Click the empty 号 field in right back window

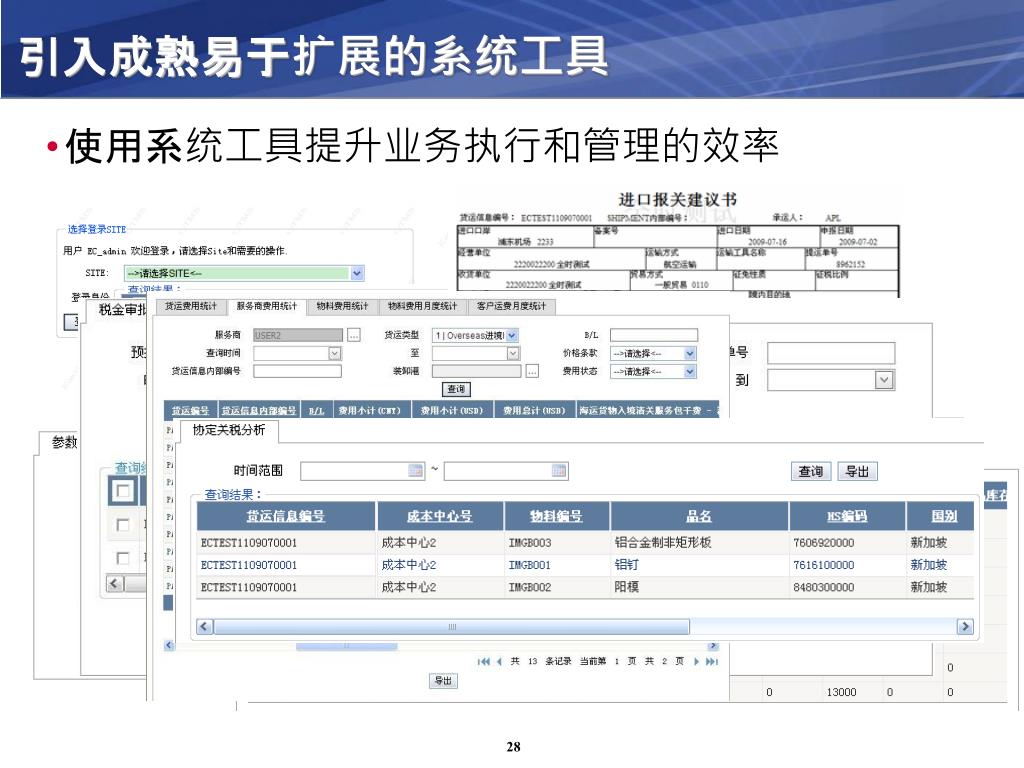point(831,353)
